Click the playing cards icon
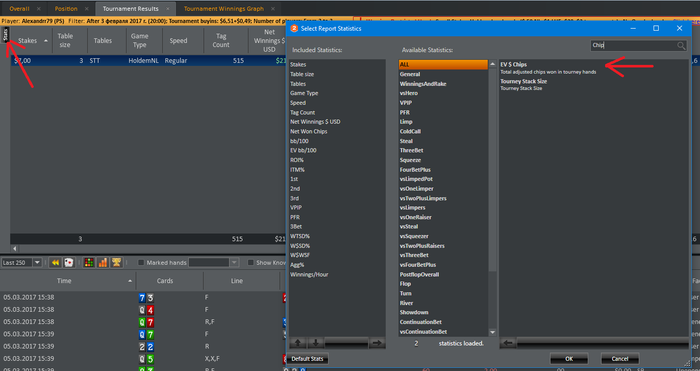The width and height of the screenshot is (700, 371). pos(69,263)
